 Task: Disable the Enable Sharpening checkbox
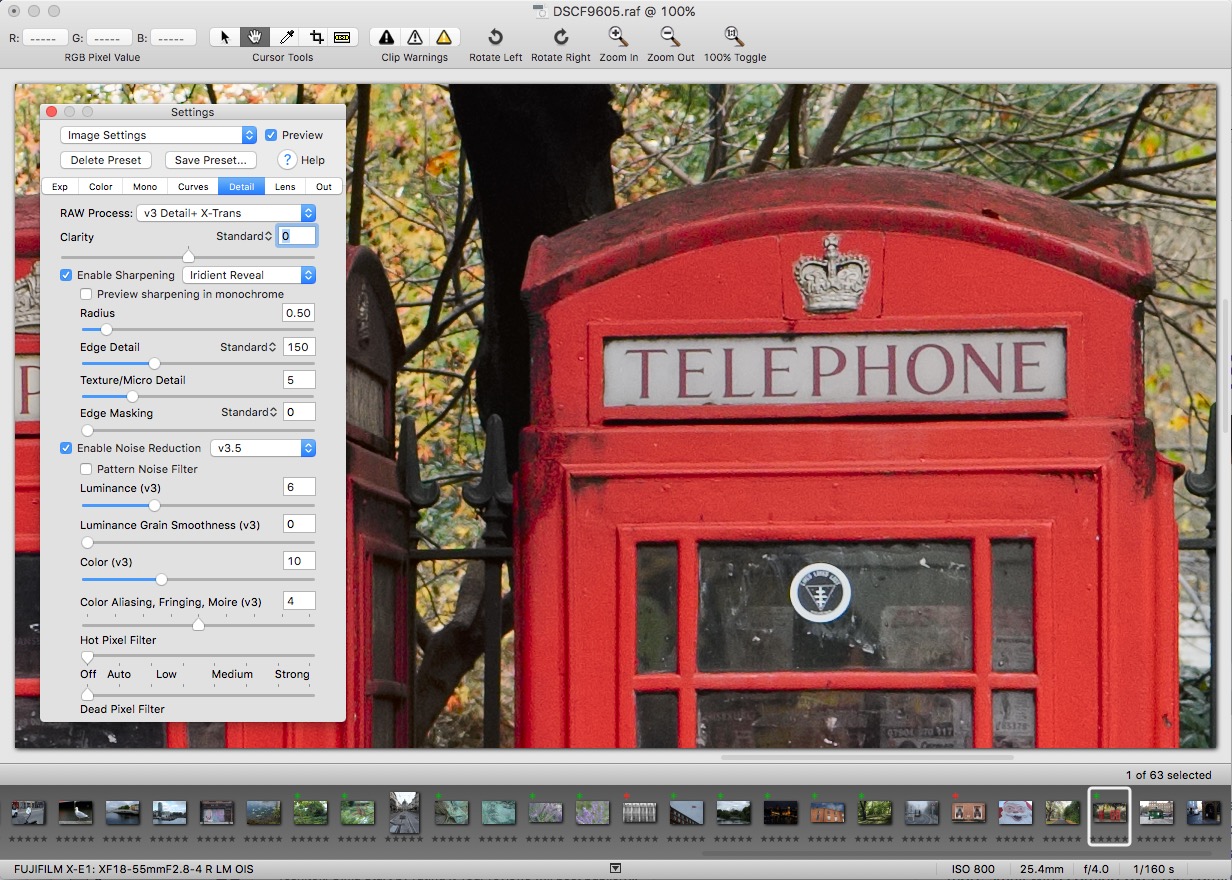click(x=66, y=275)
